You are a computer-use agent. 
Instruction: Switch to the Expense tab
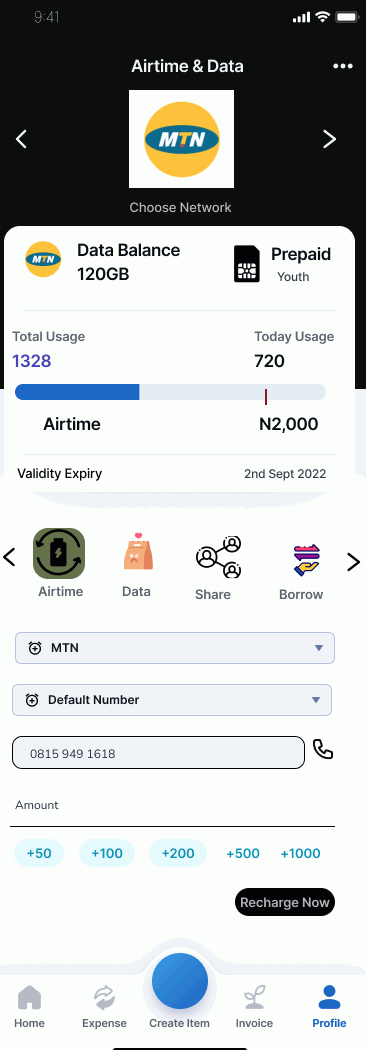[x=104, y=1007]
